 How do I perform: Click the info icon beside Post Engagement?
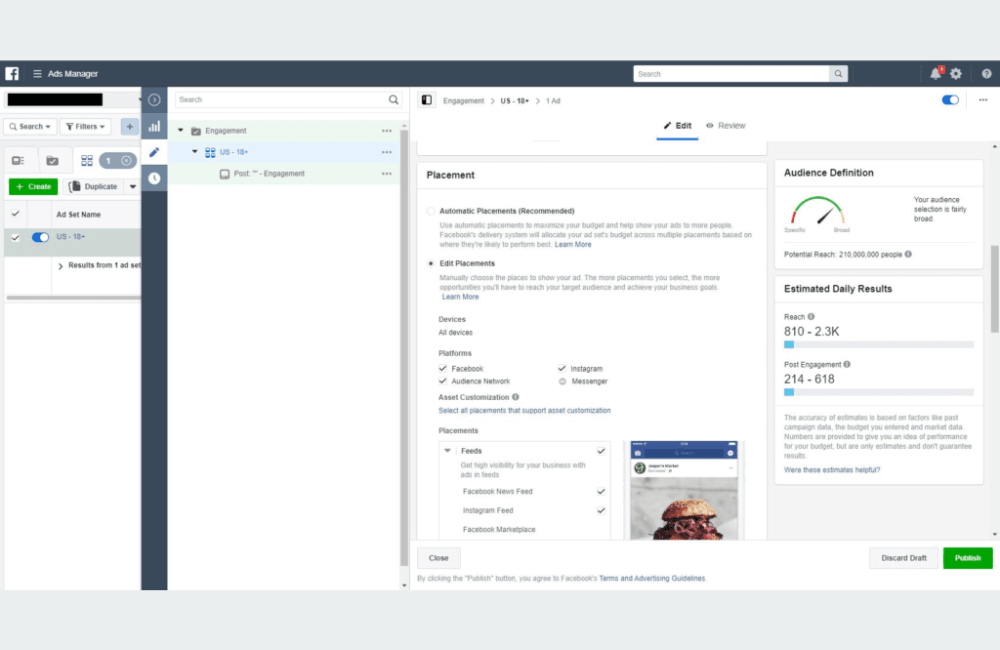[x=847, y=364]
